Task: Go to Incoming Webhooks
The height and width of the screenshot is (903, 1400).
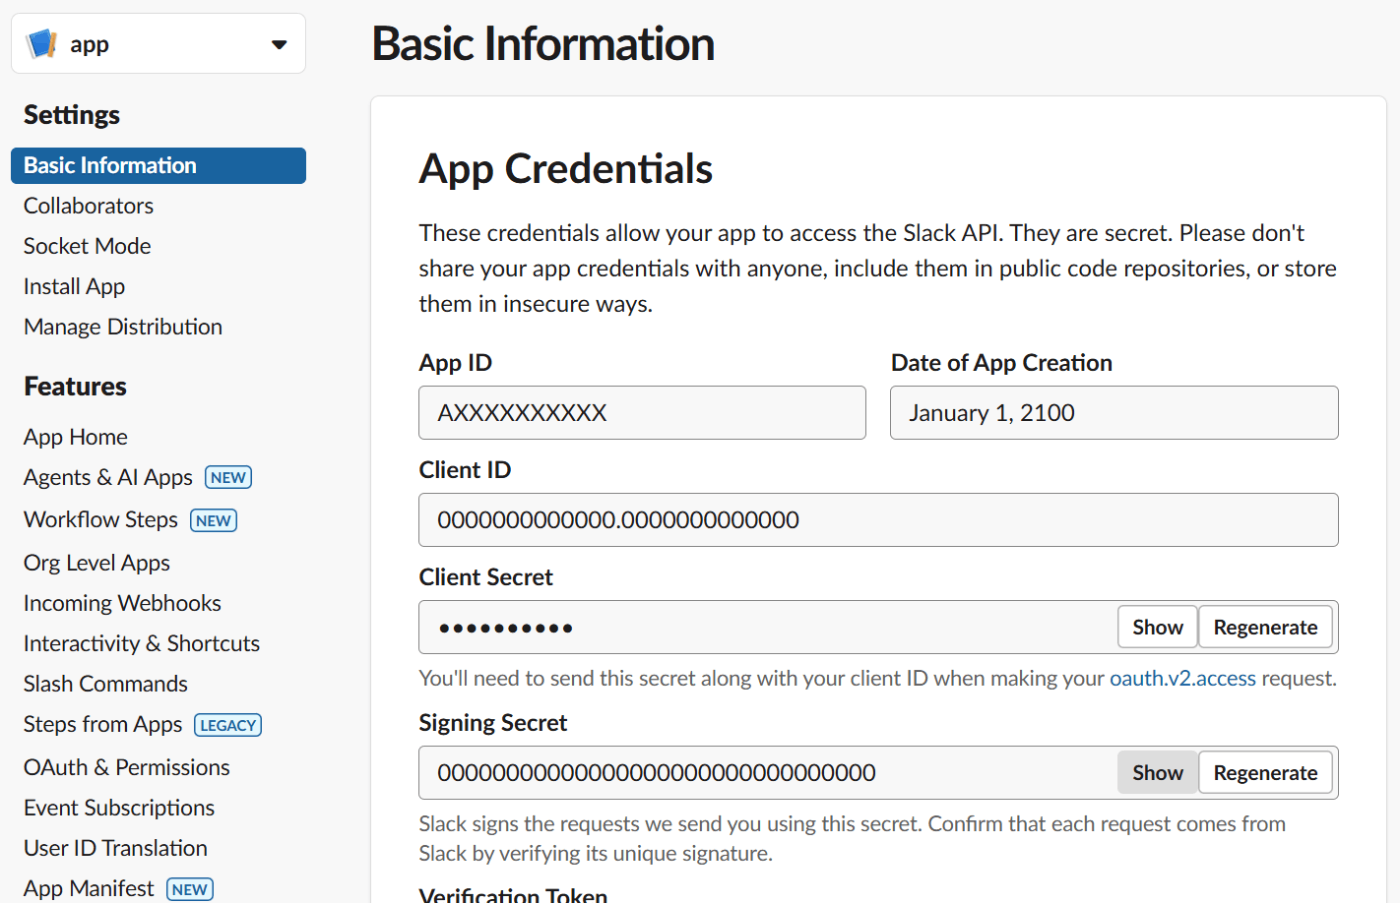Action: point(122,603)
